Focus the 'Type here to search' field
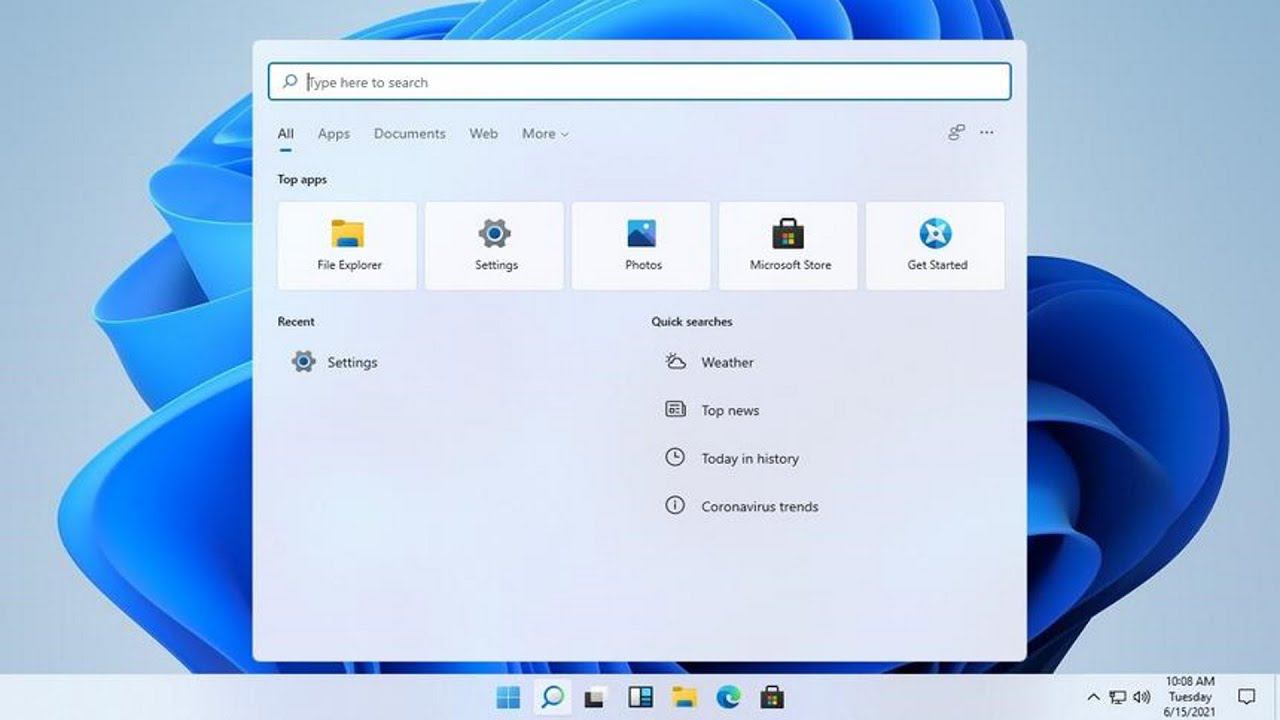Screen dimensions: 1280x720 click(x=640, y=82)
